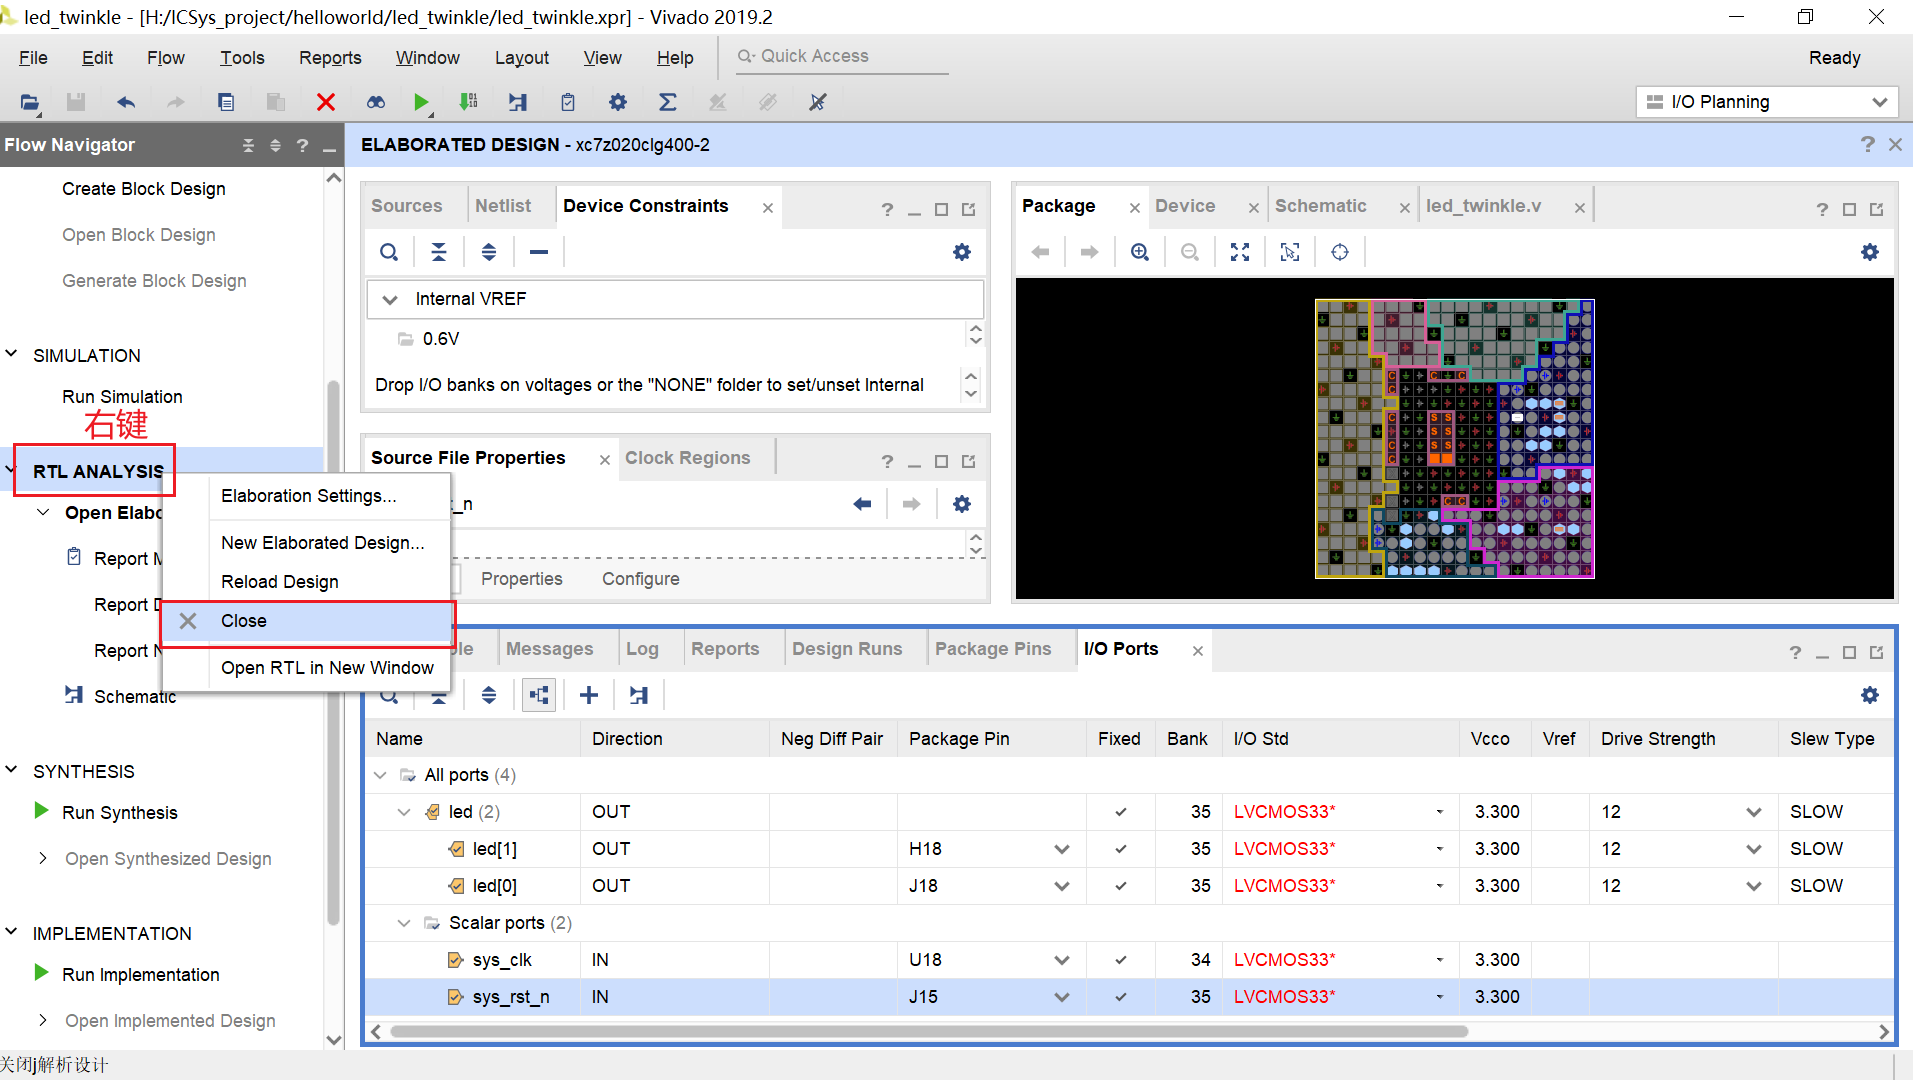
Task: Open I/O Std dropdown for led[0]
Action: pos(1439,886)
